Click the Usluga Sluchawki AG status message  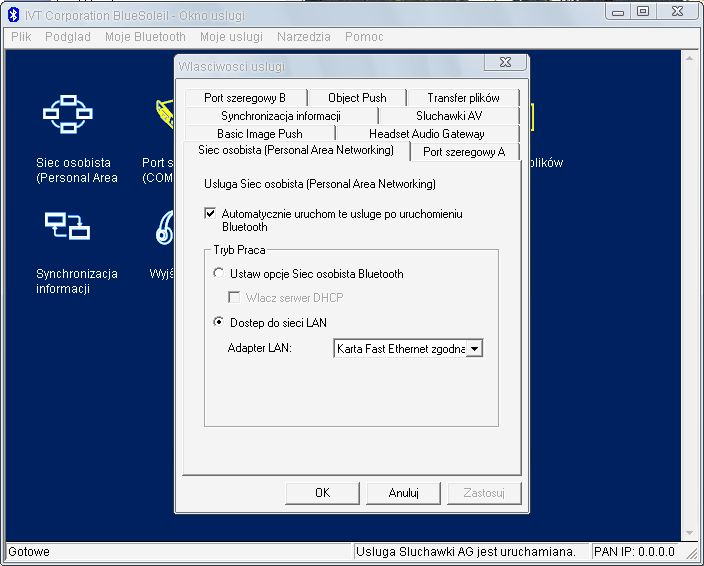[466, 552]
